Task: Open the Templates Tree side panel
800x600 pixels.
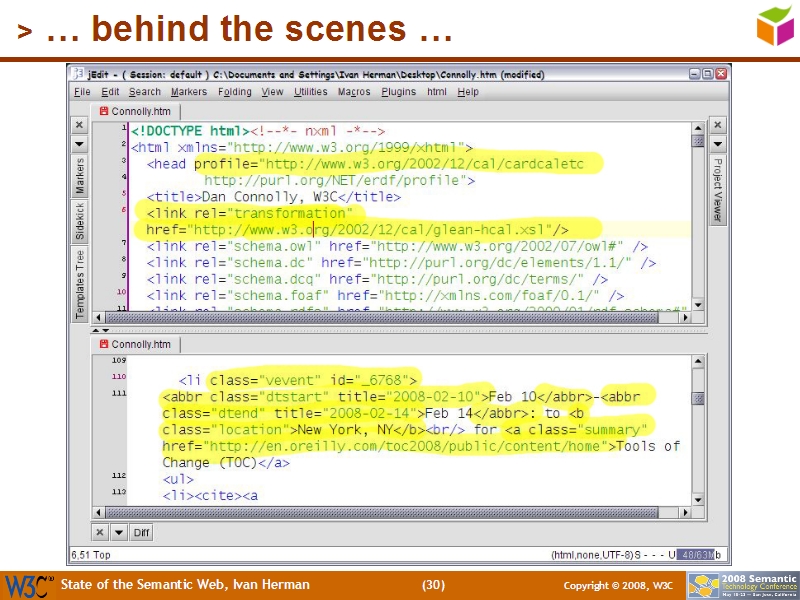Action: pos(80,284)
